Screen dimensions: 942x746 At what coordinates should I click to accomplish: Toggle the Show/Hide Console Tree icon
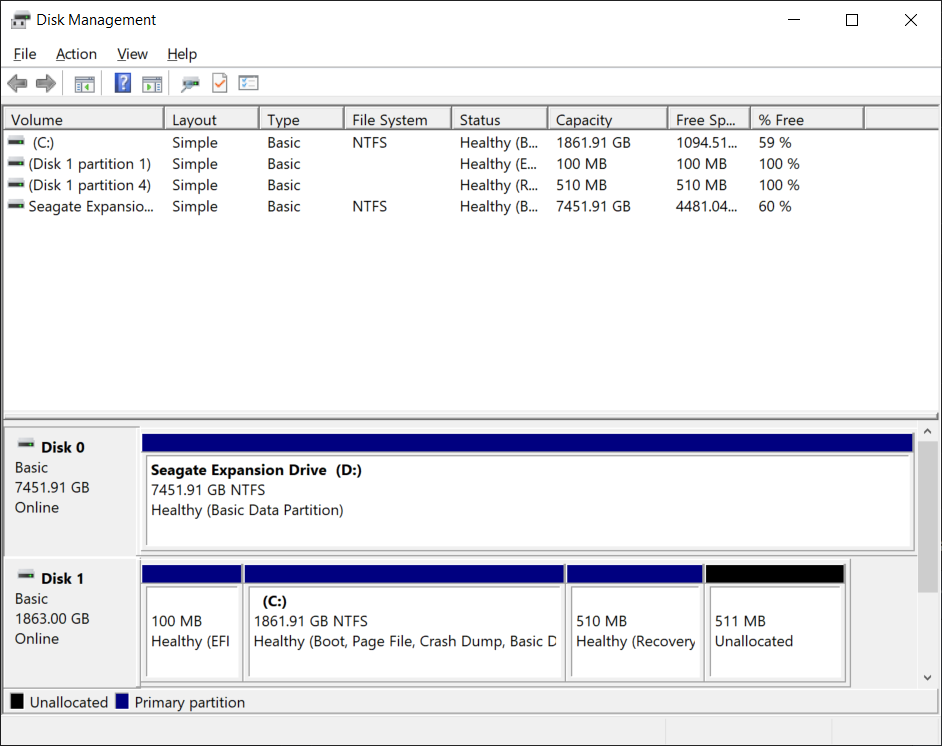(84, 83)
